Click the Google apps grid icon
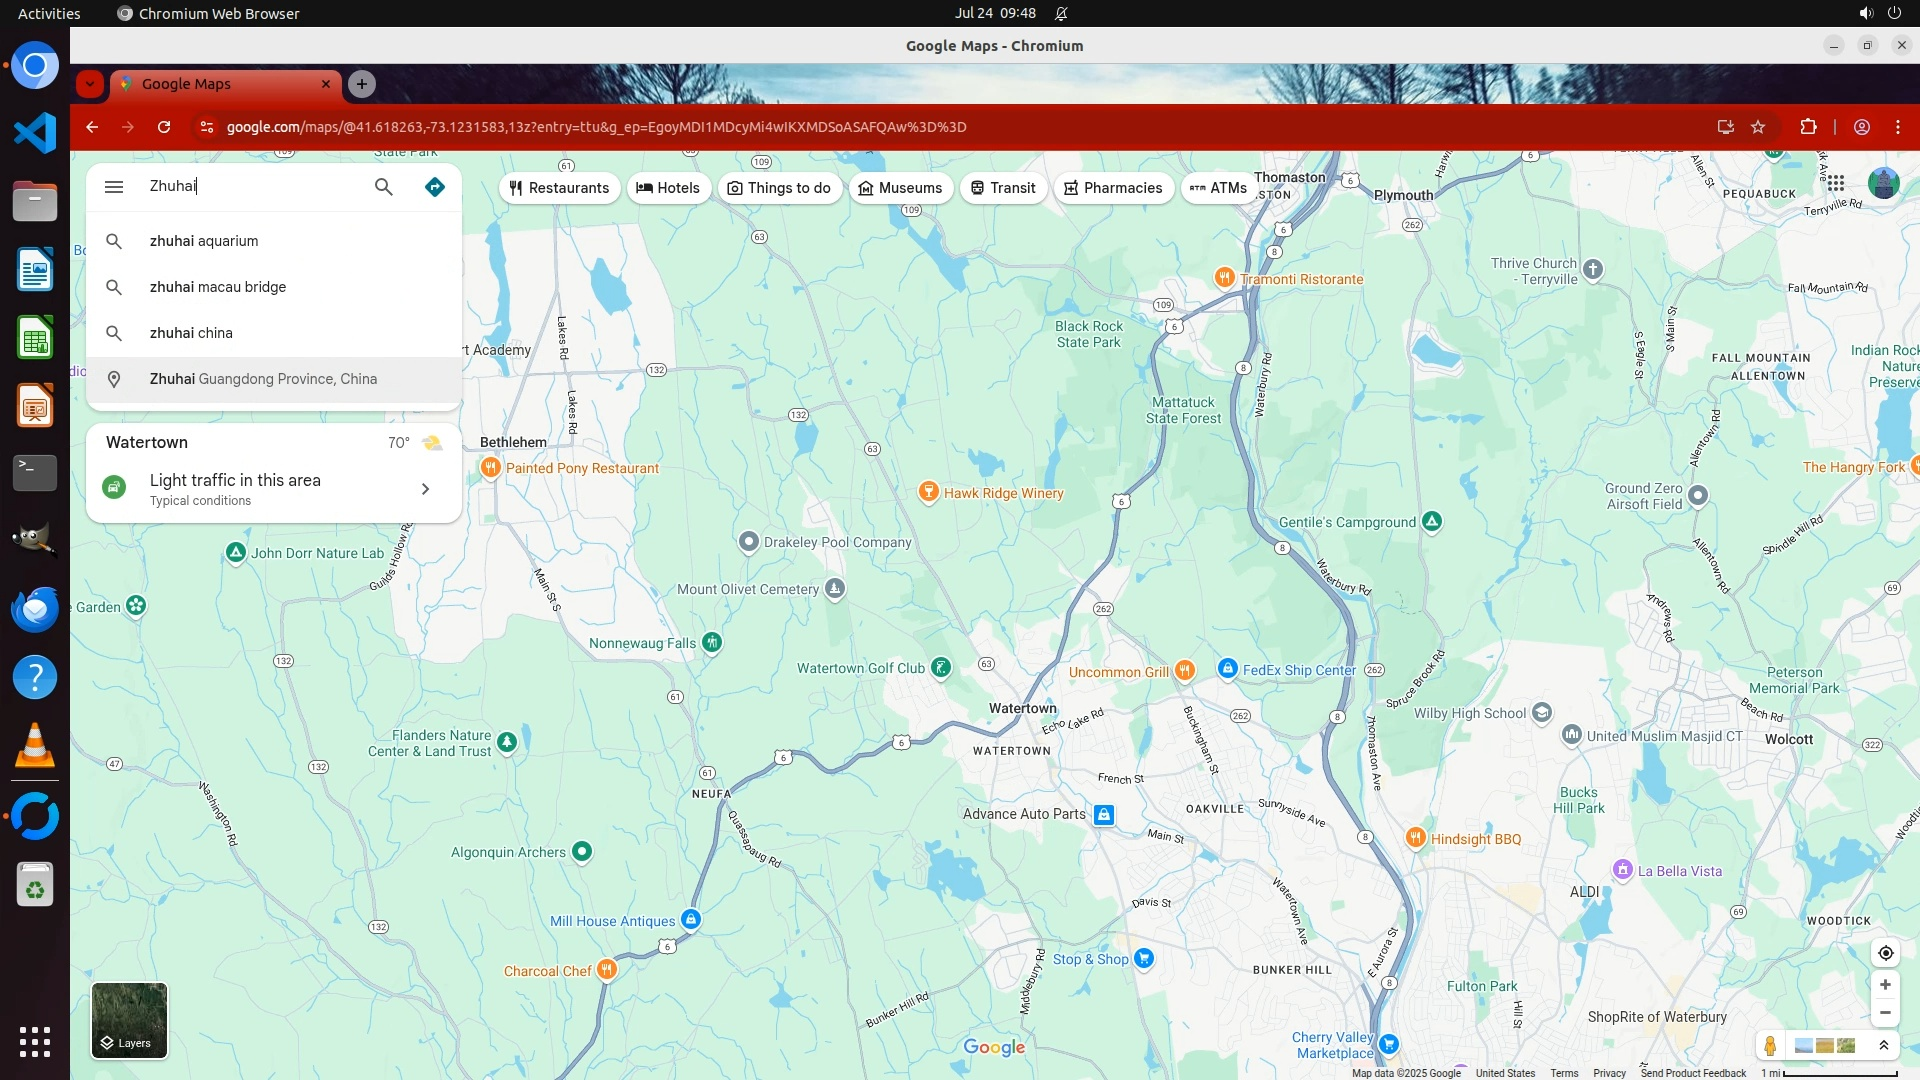Image resolution: width=1920 pixels, height=1080 pixels. pos(1835,183)
